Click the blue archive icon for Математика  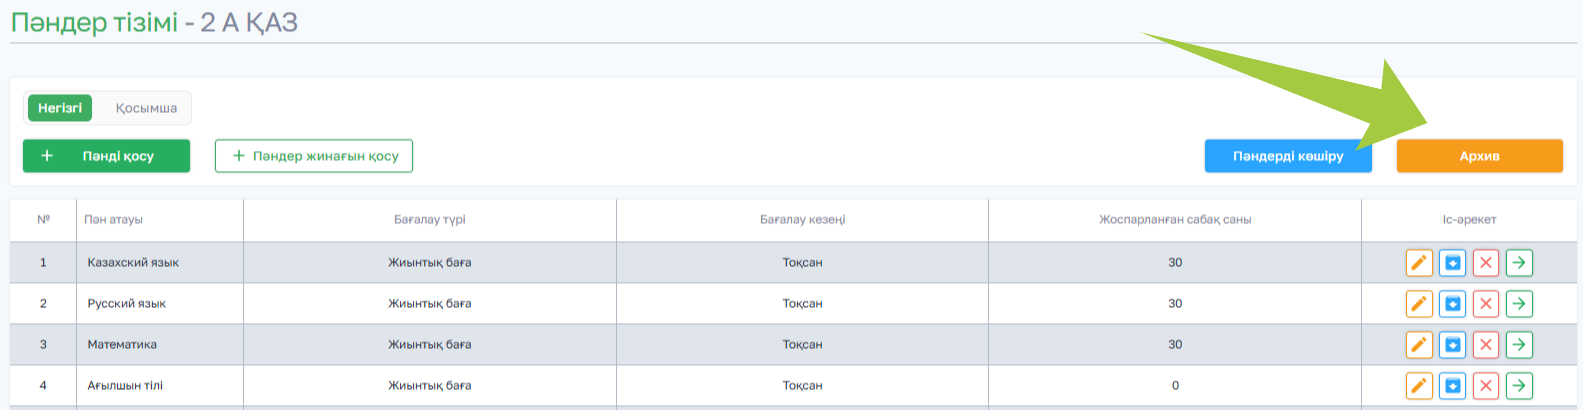[x=1452, y=345]
